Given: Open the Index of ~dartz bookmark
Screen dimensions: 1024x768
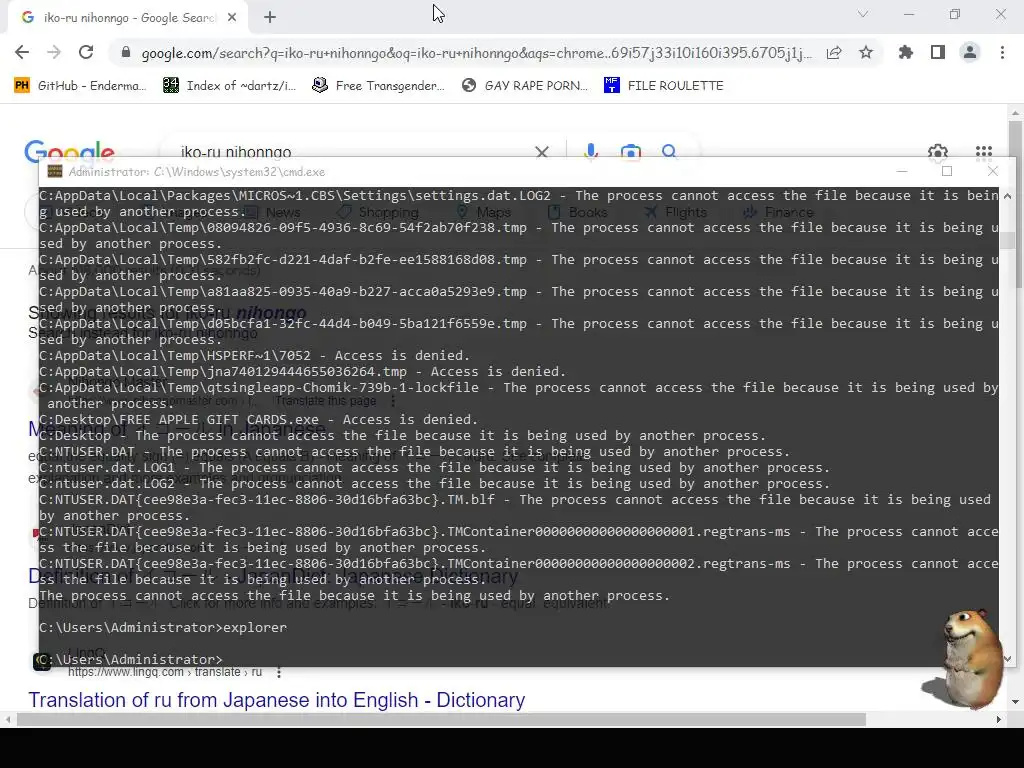Looking at the screenshot, I should pyautogui.click(x=229, y=86).
